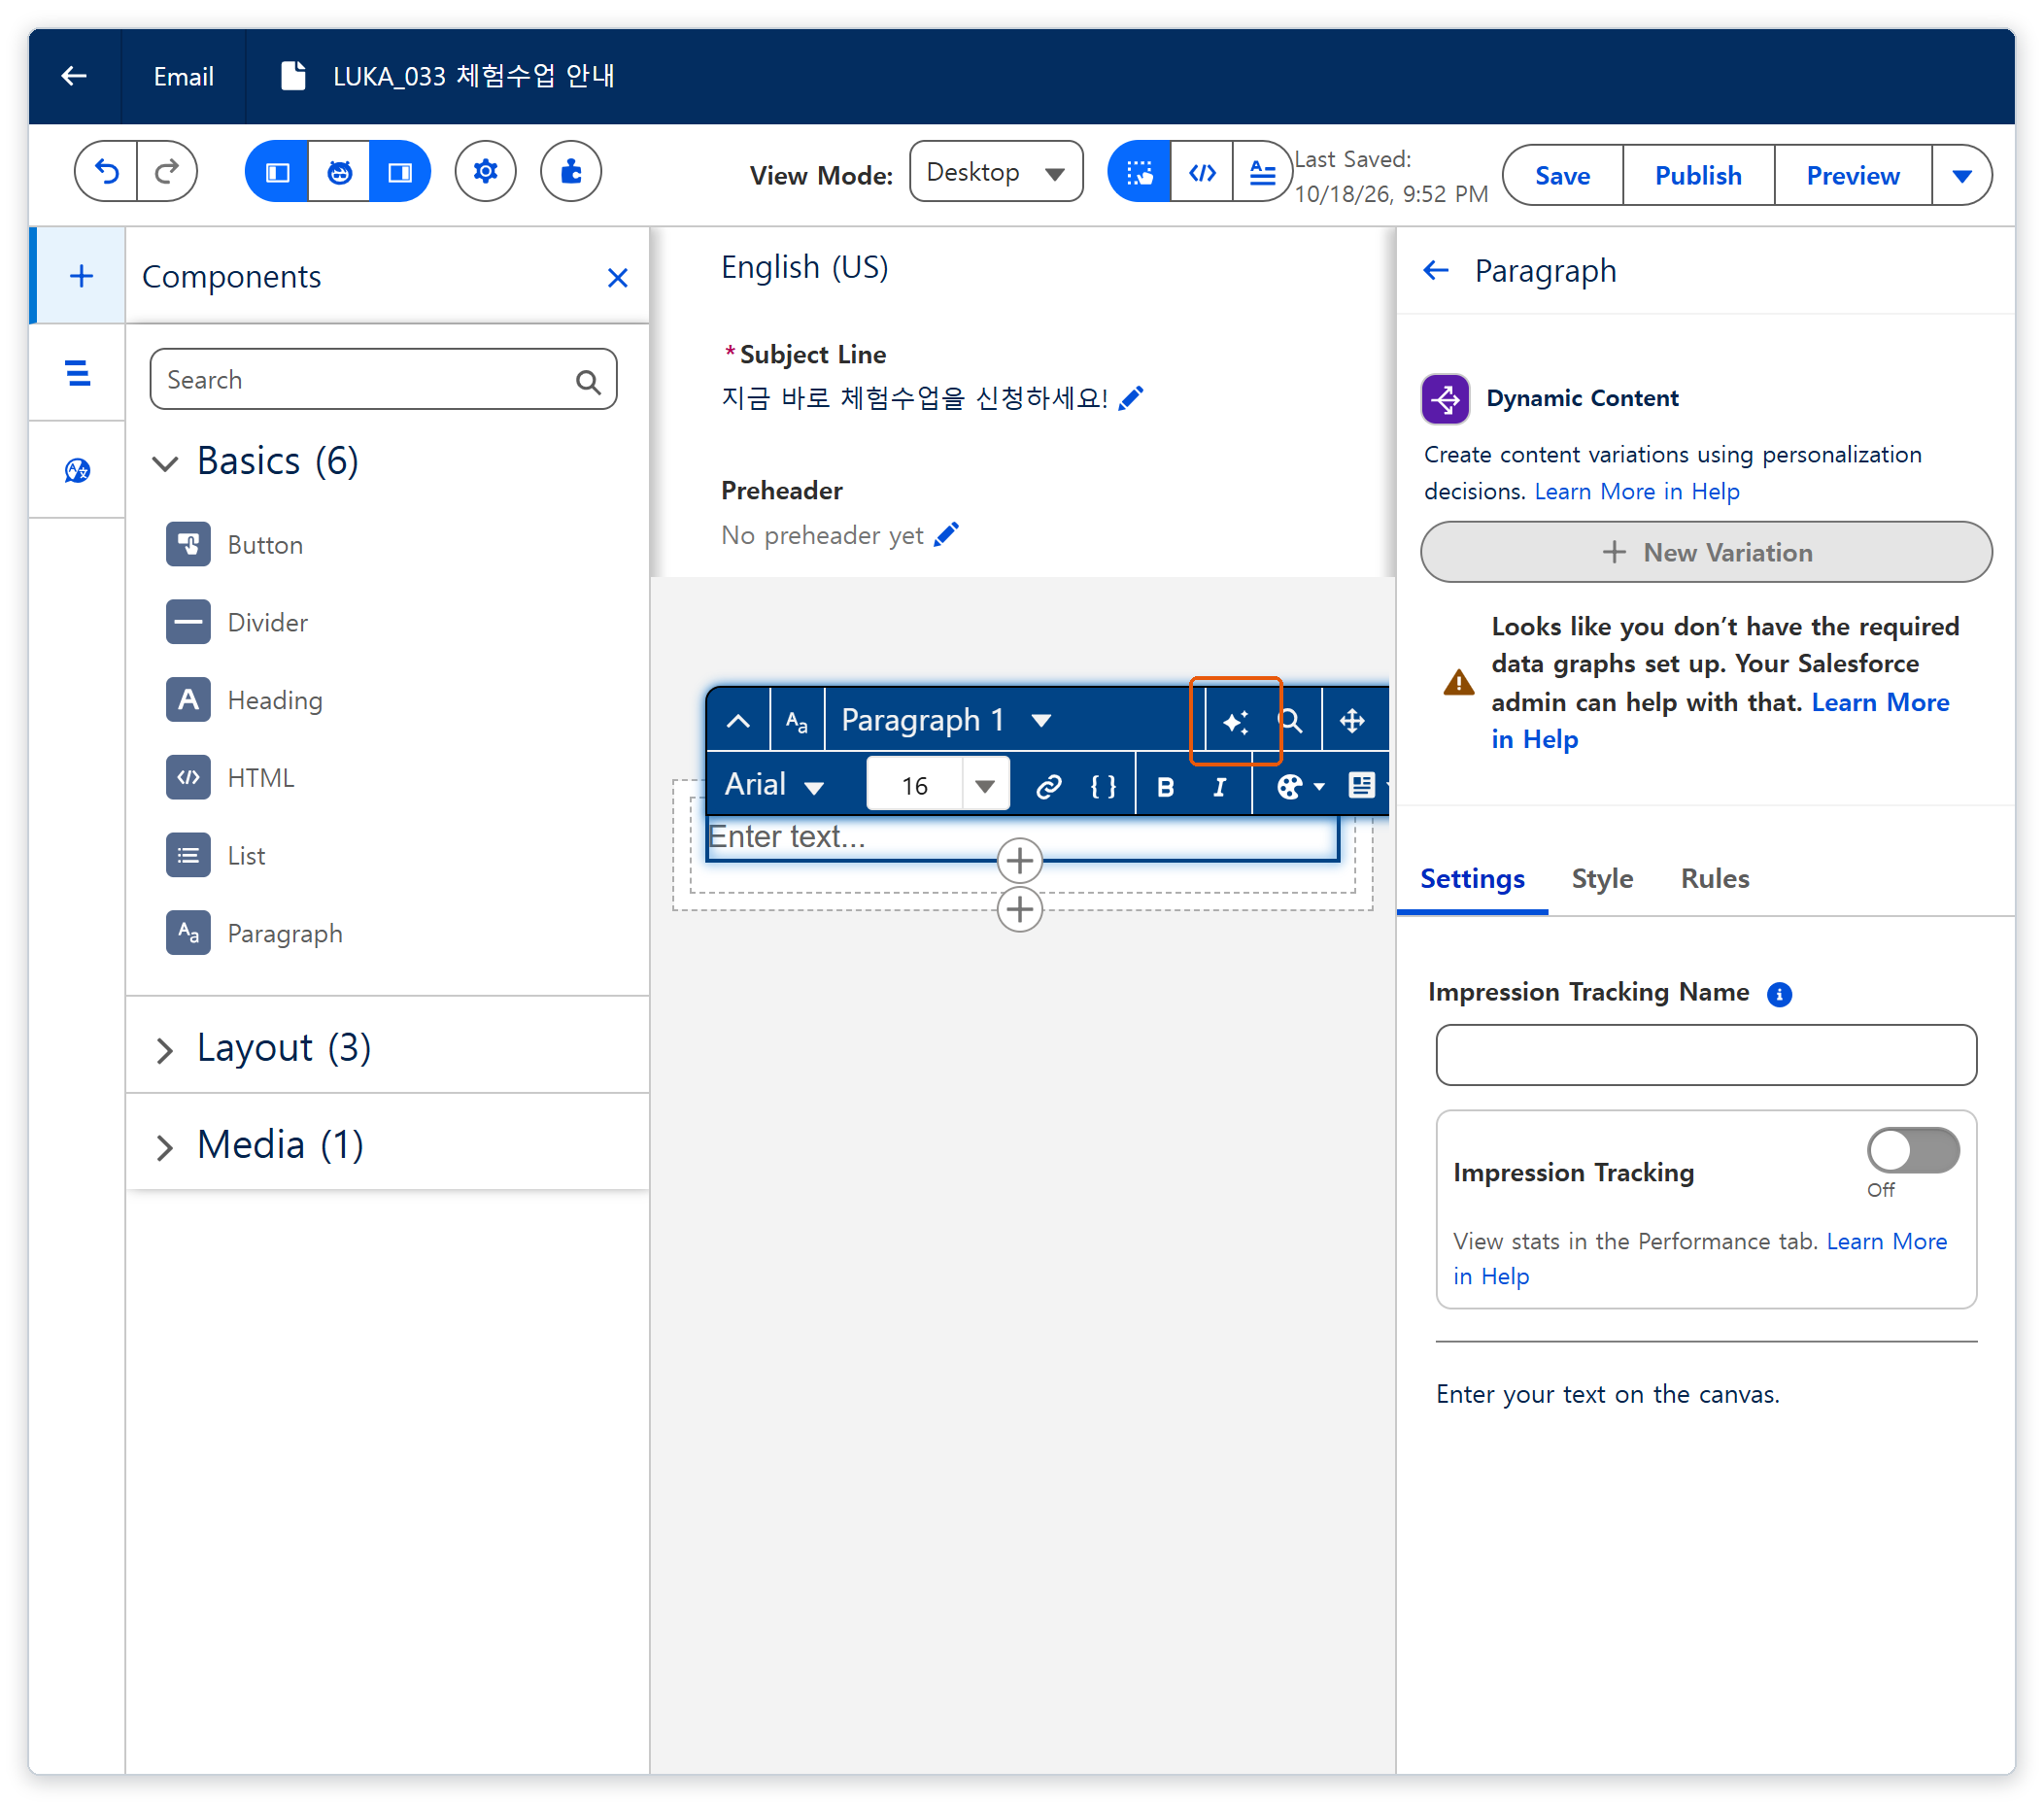Go back using the header back arrow

pyautogui.click(x=74, y=76)
